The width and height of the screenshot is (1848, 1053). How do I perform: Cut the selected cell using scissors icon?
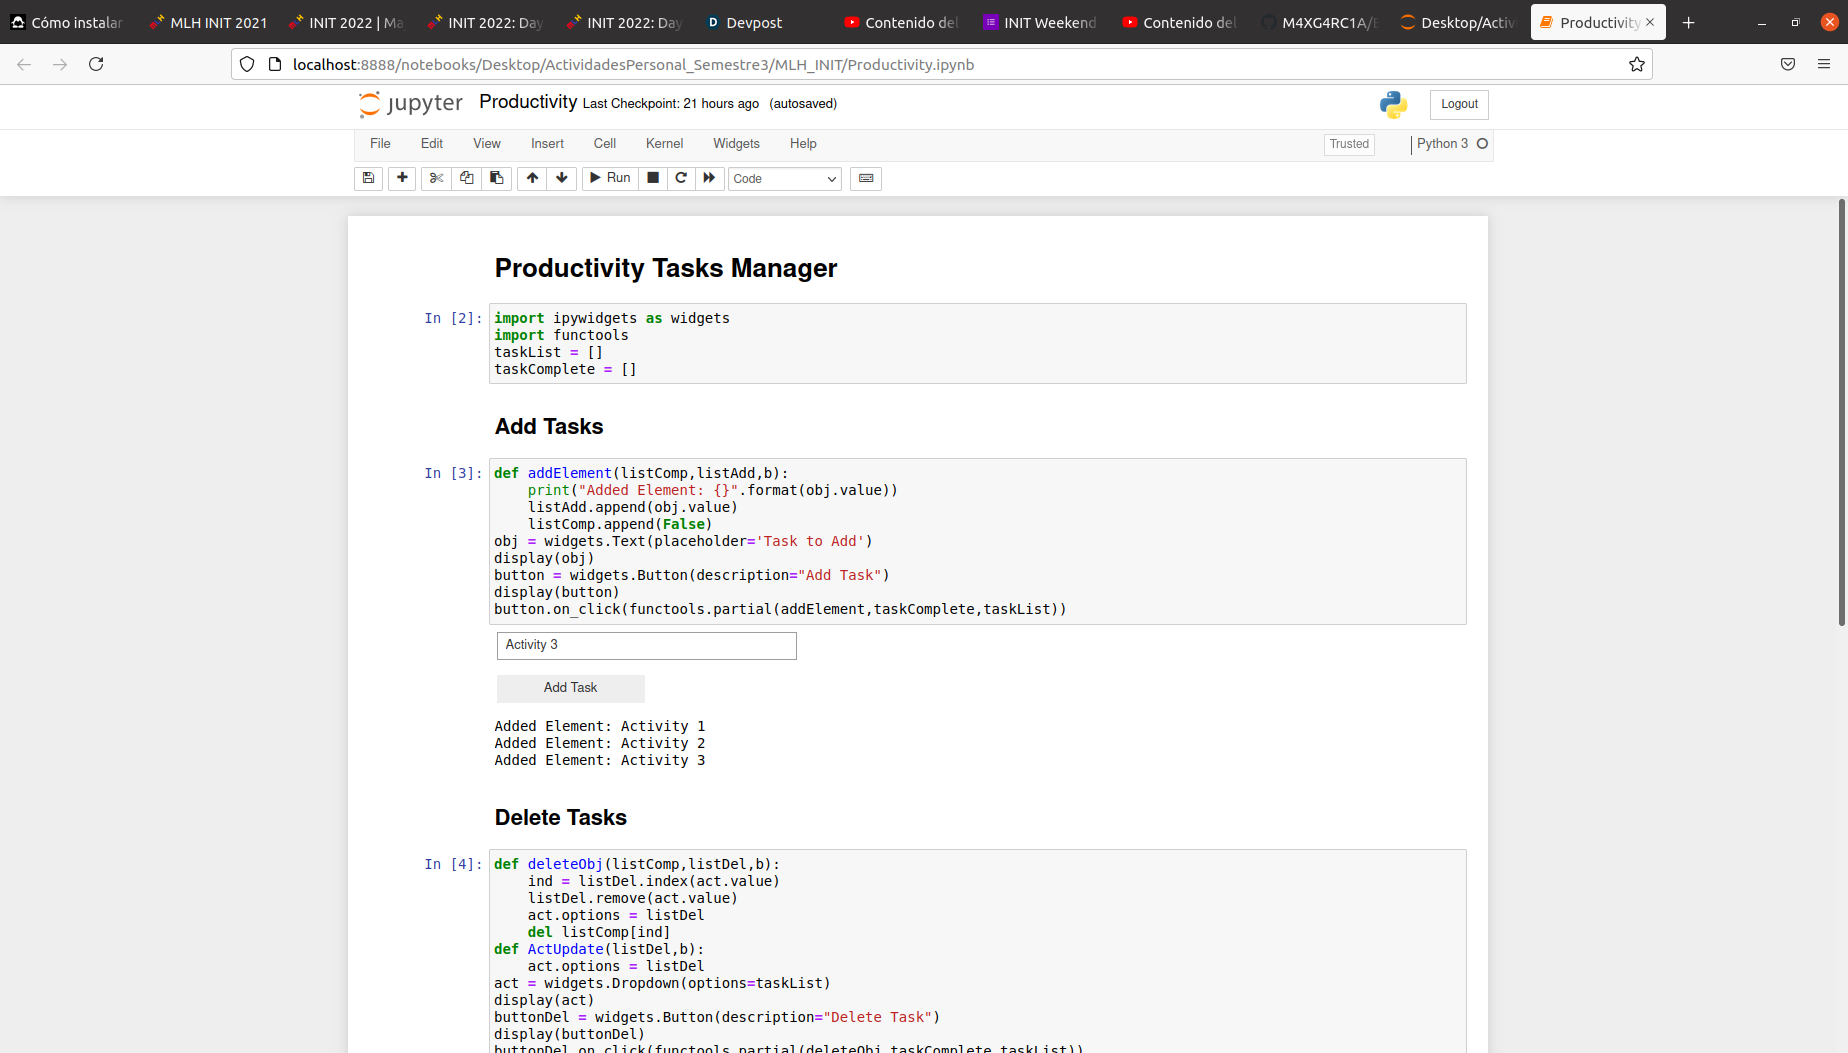tap(436, 178)
